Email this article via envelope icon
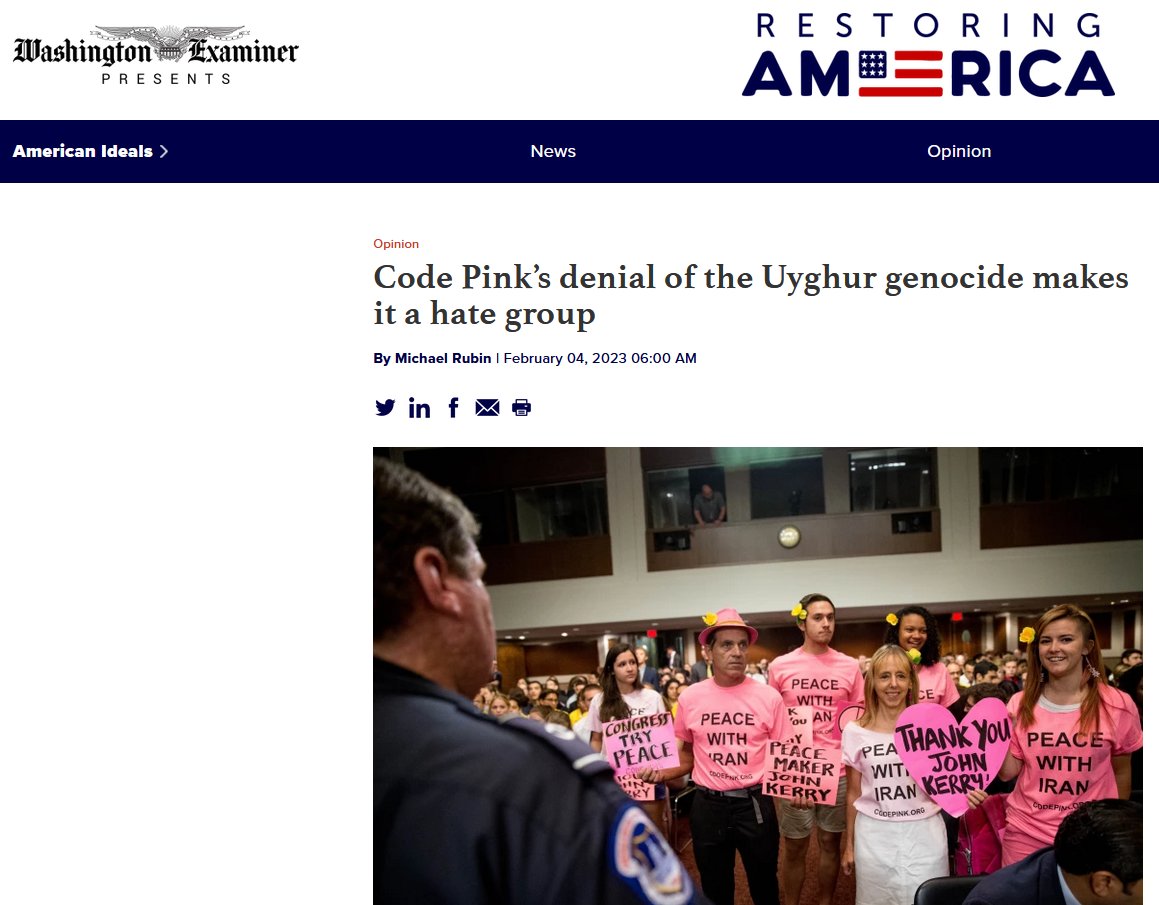 coord(487,407)
